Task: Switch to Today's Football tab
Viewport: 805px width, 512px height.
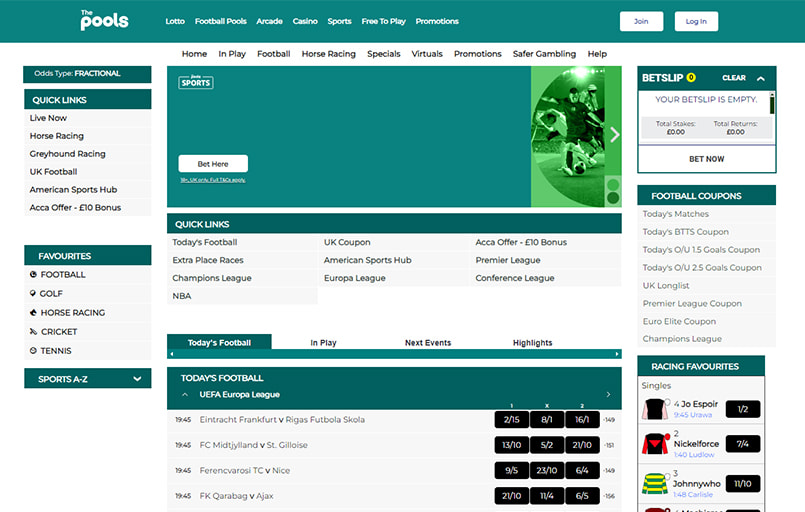Action: 219,342
